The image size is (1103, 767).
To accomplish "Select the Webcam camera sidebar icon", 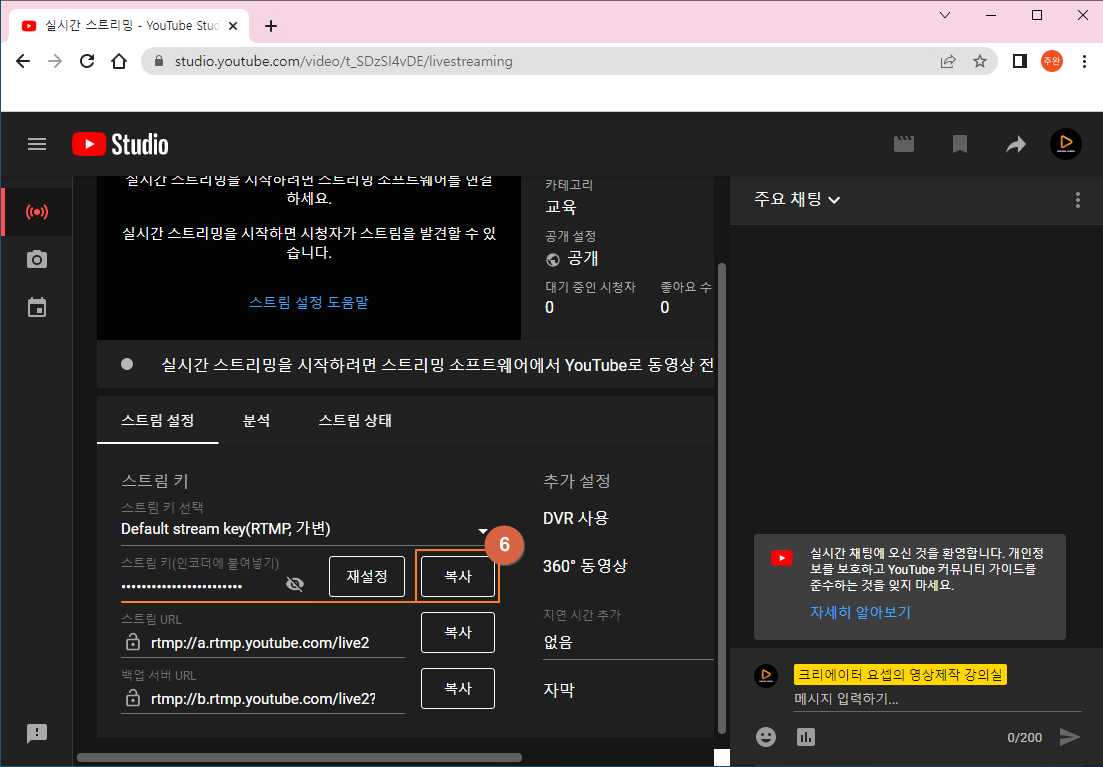I will point(37,260).
